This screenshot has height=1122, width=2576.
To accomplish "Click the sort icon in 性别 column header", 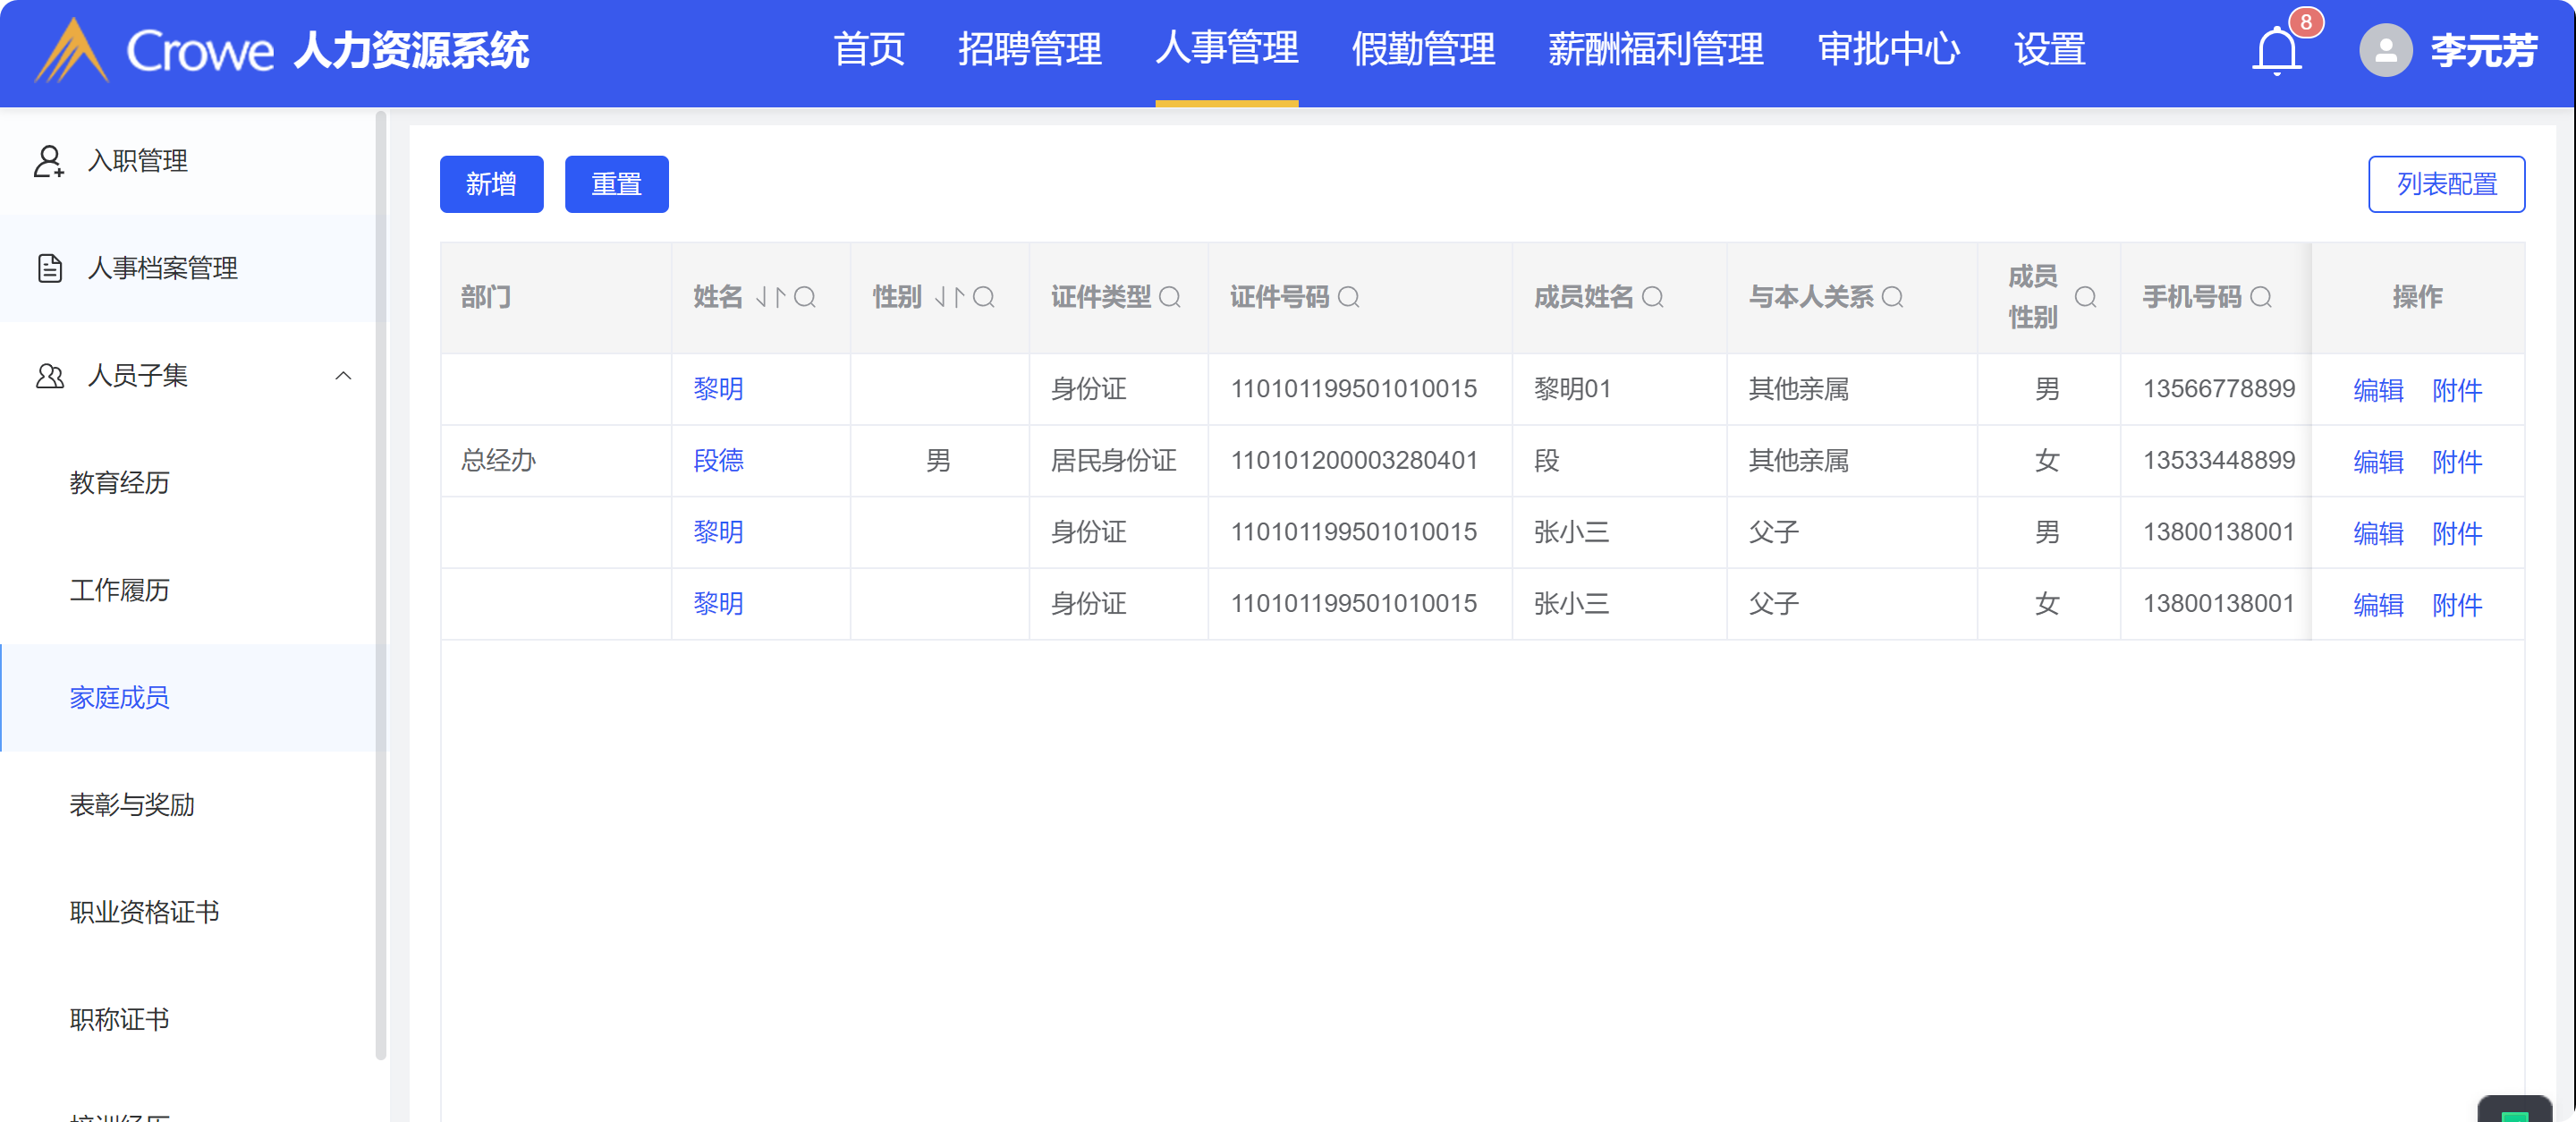I will 950,297.
